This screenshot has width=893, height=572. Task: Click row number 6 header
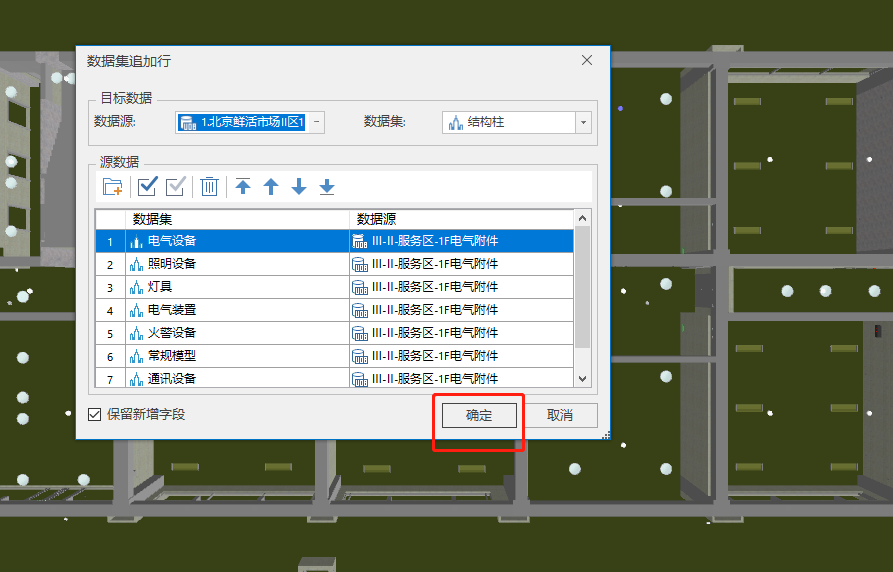click(110, 356)
